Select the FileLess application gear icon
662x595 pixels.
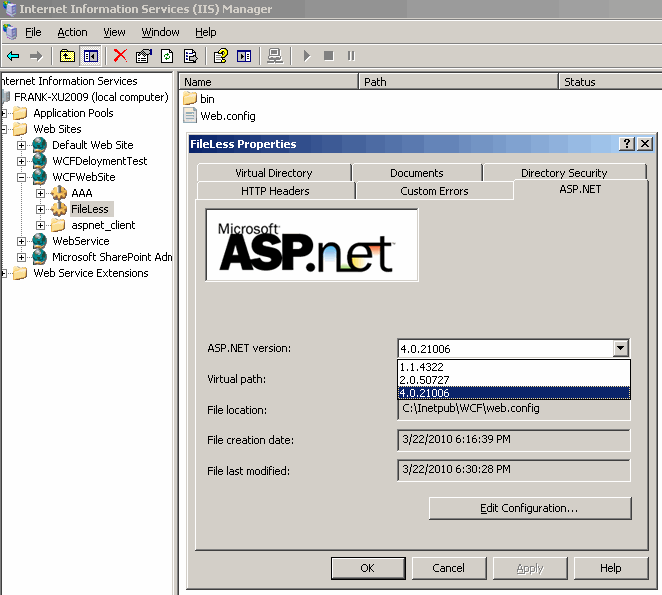pyautogui.click(x=59, y=209)
